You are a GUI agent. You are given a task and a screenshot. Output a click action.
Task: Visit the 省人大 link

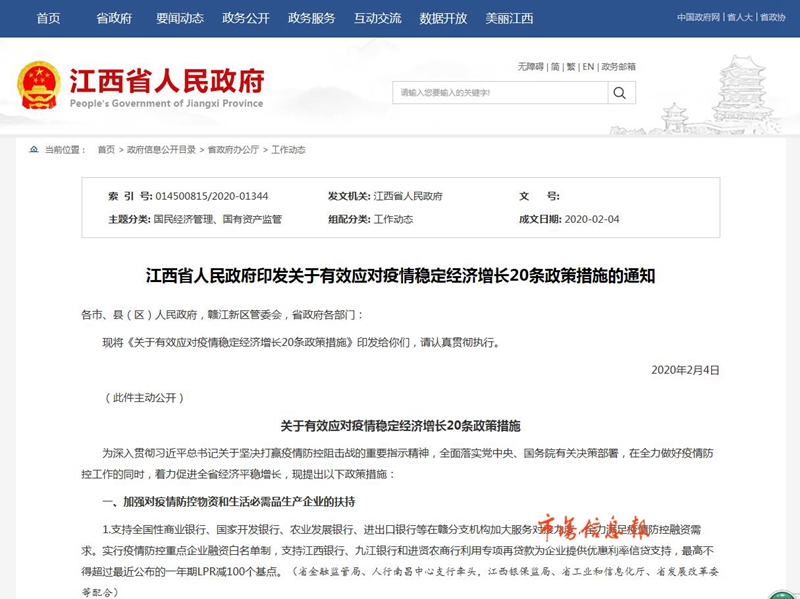[x=740, y=17]
